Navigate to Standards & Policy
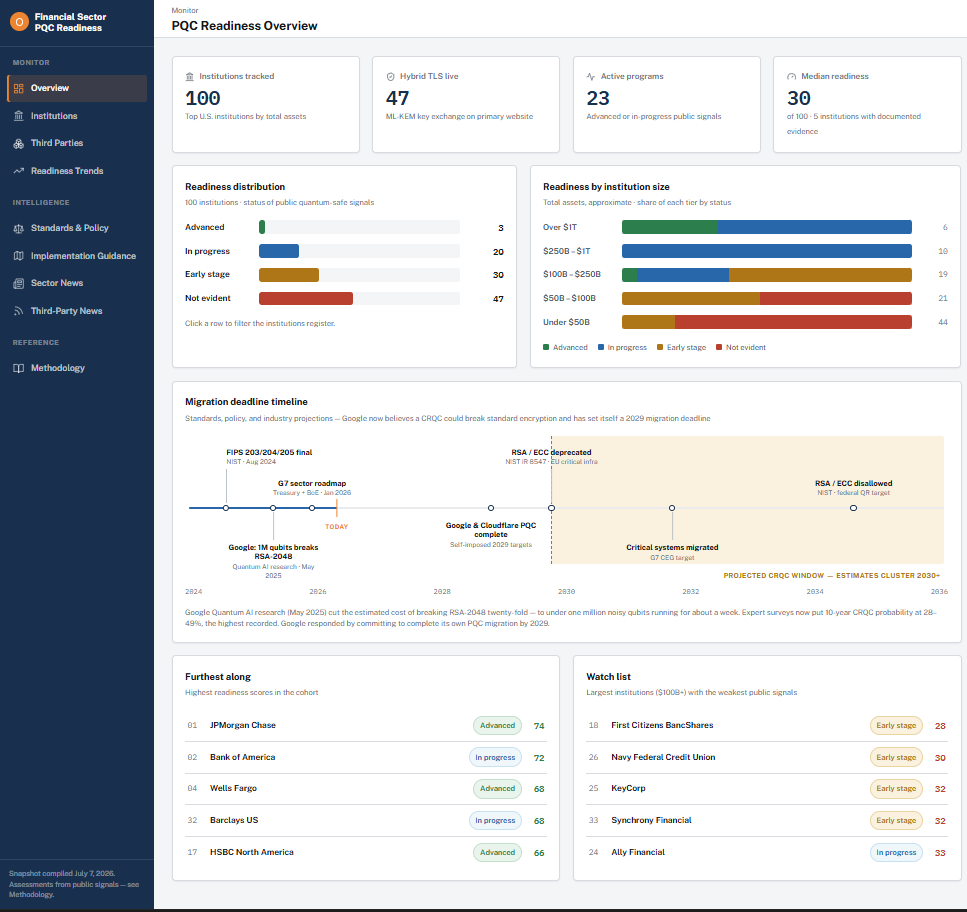 [x=77, y=228]
